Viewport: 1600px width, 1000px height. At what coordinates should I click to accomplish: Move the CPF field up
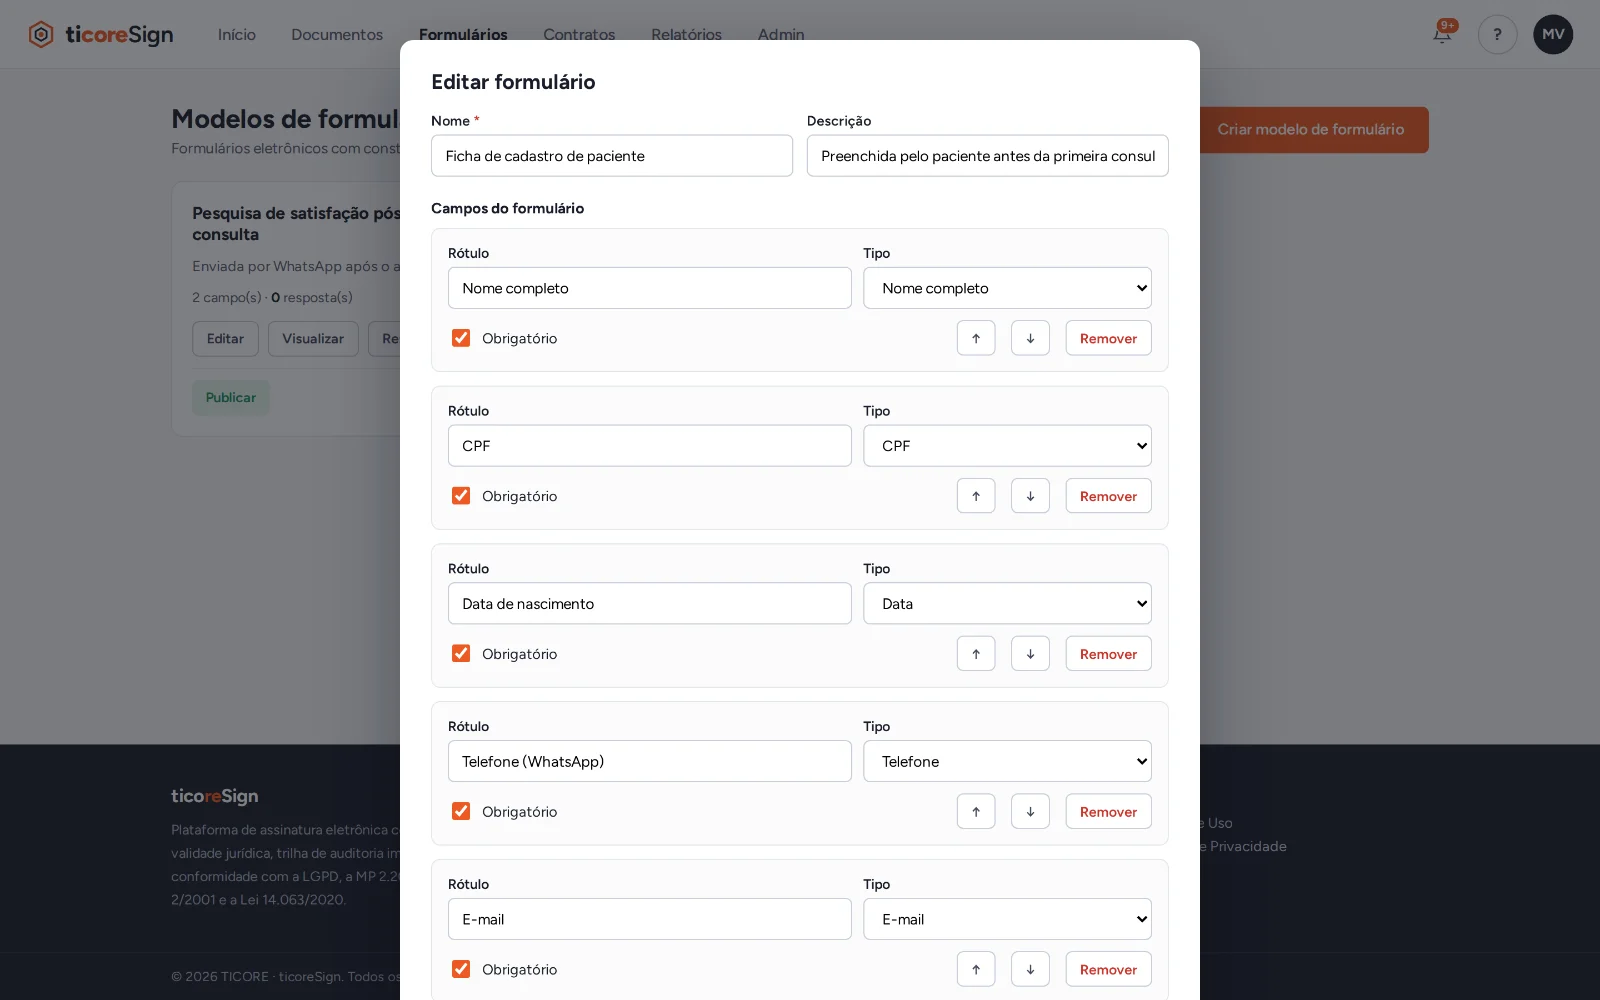976,496
